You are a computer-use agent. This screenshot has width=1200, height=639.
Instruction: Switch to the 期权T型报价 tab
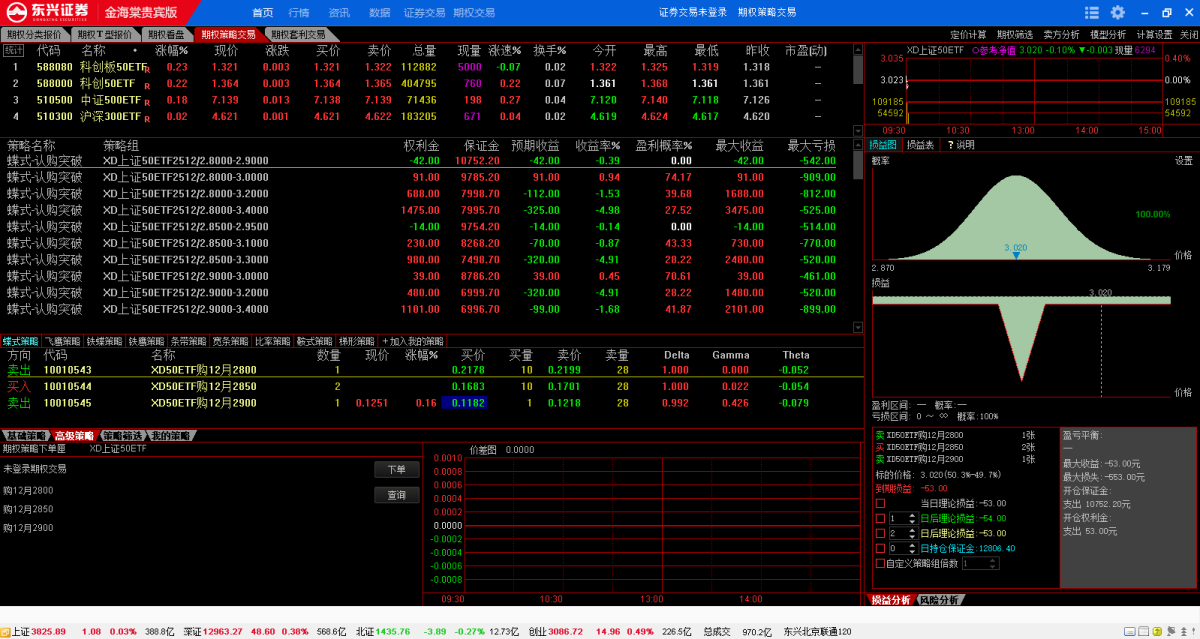[104, 34]
